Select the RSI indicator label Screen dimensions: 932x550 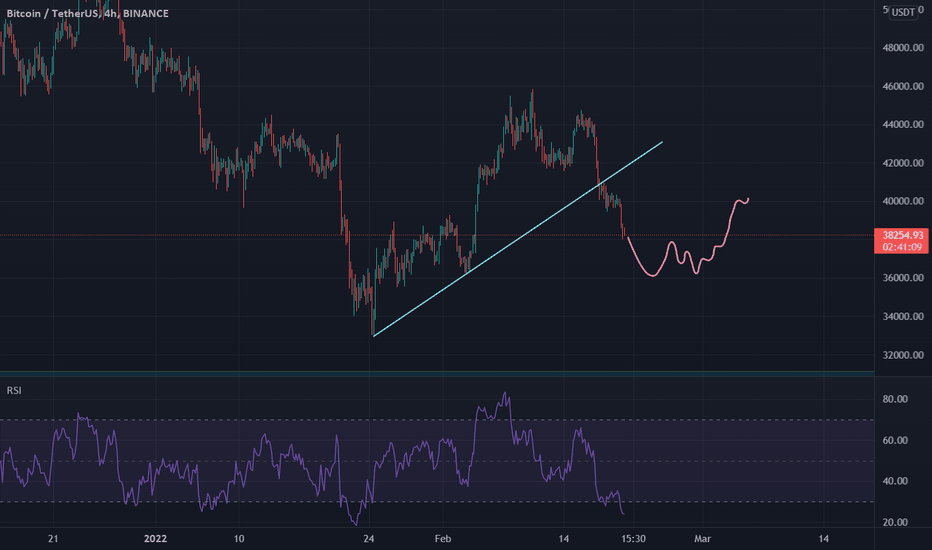14,391
